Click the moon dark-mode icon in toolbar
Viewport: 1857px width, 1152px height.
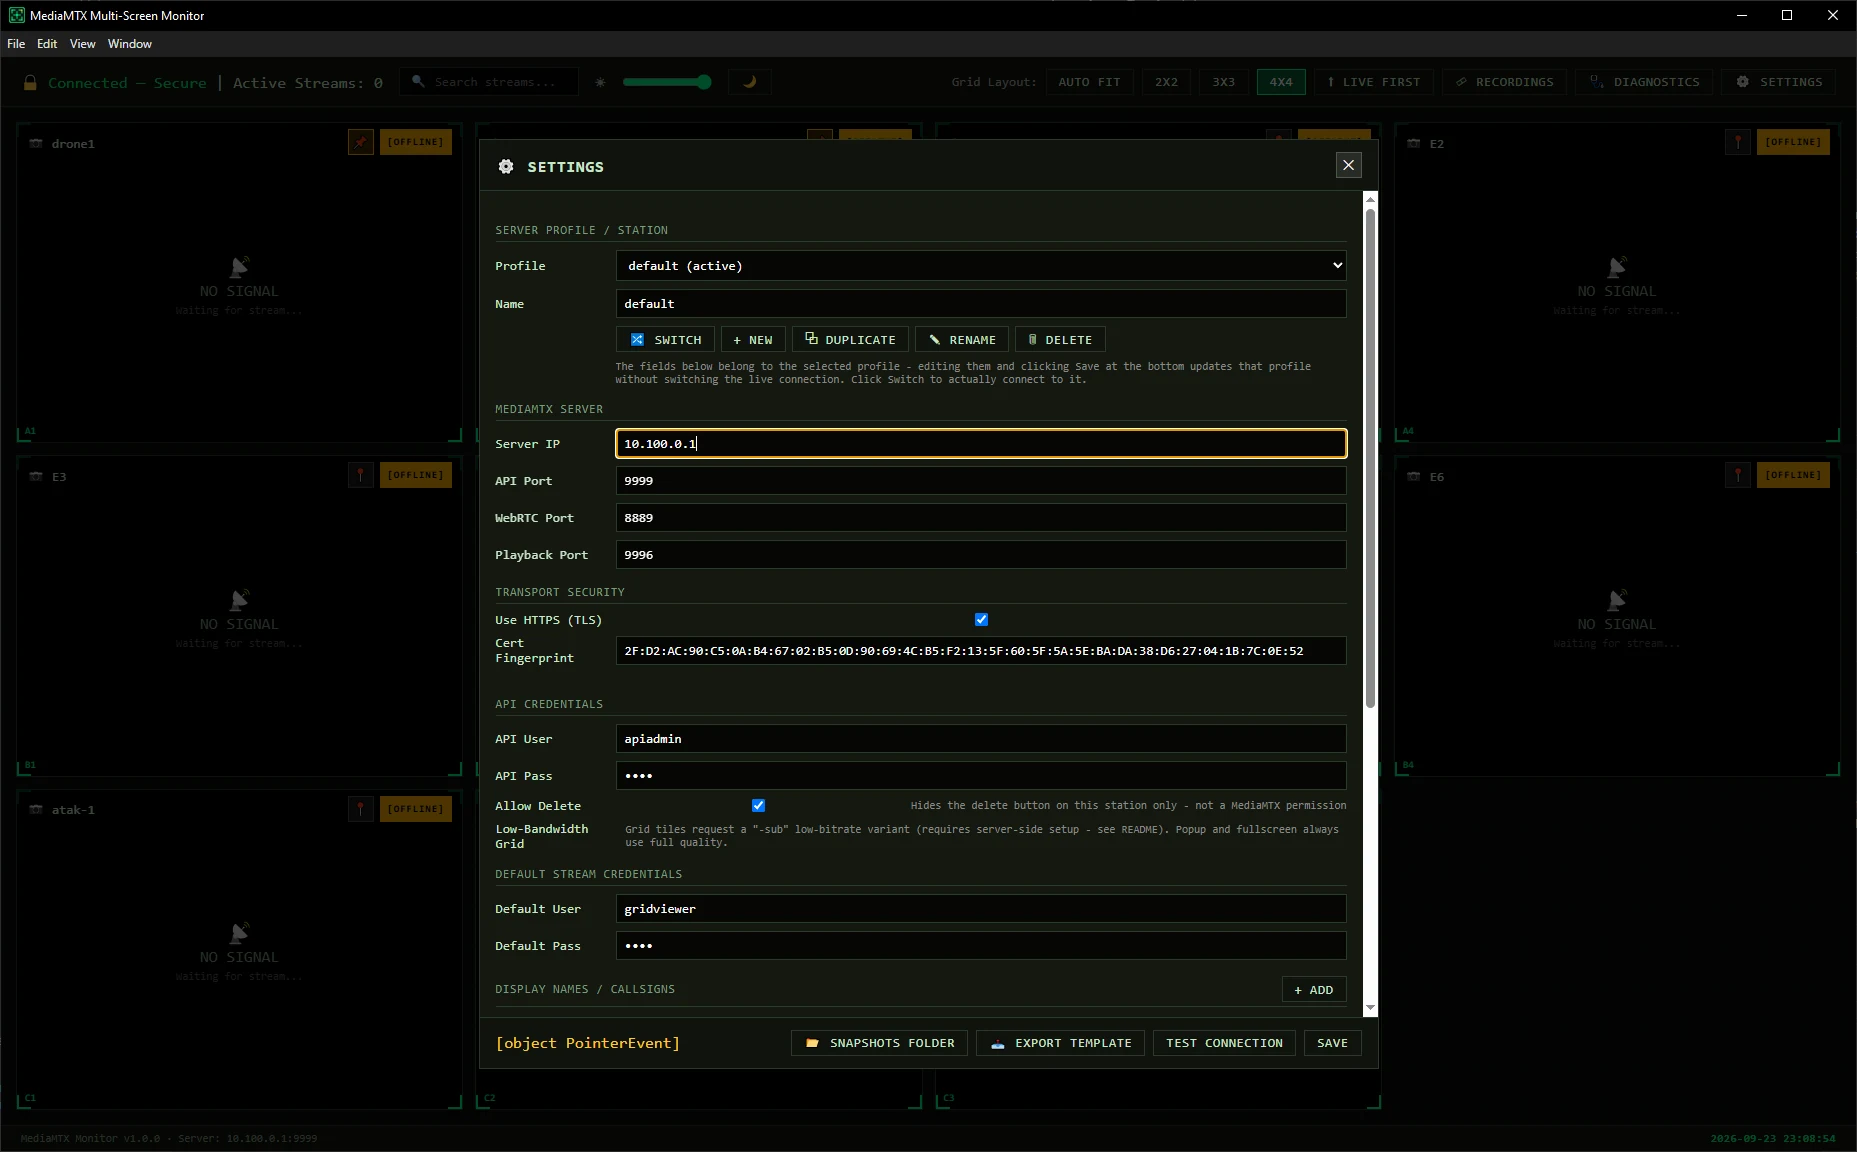point(749,82)
